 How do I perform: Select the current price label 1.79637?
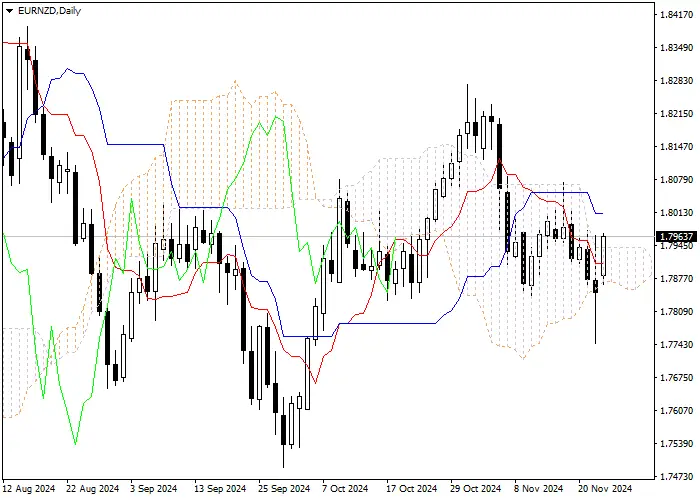point(676,237)
